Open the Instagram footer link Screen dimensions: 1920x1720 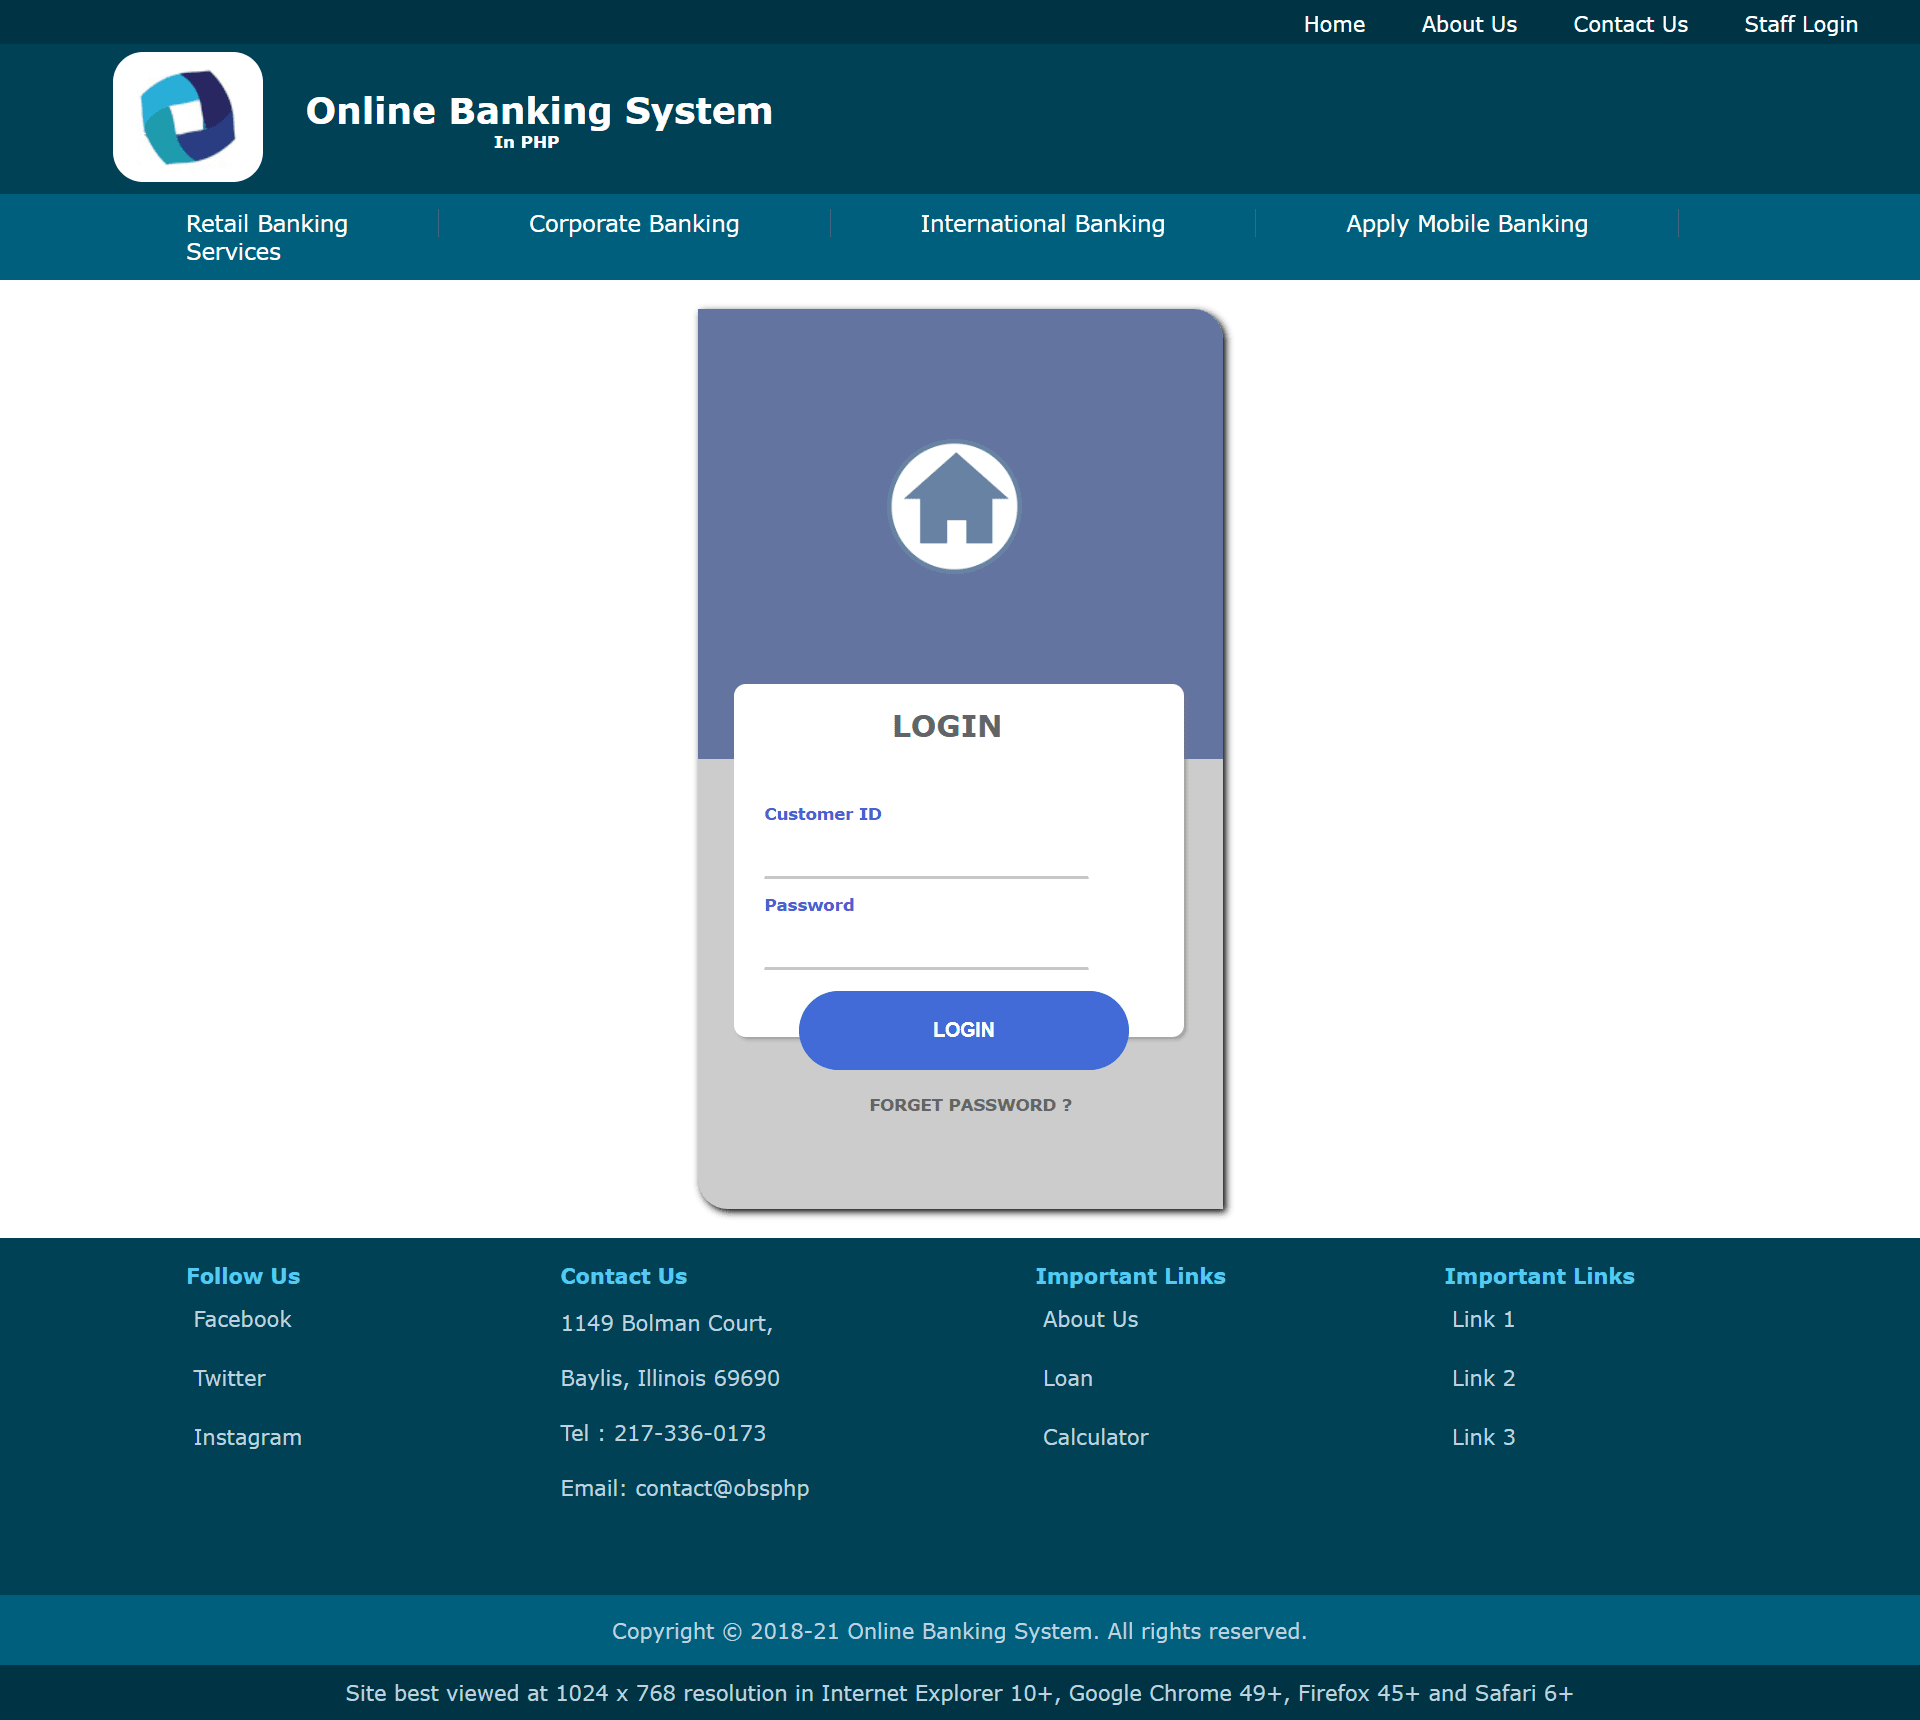coord(247,1437)
